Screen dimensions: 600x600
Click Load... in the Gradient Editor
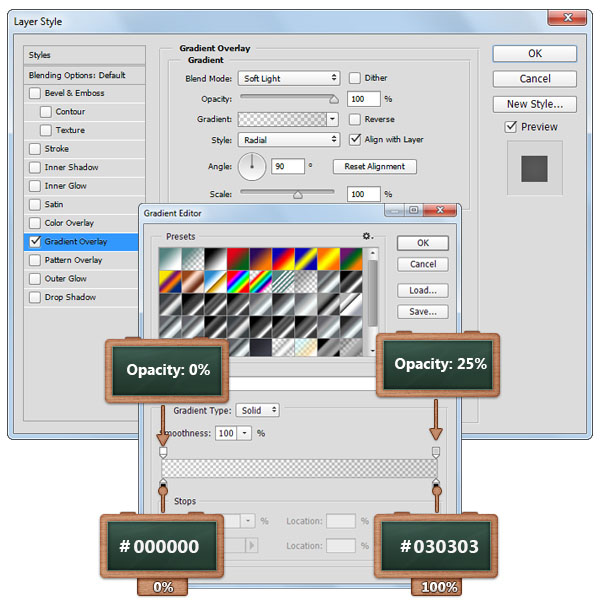(x=422, y=290)
